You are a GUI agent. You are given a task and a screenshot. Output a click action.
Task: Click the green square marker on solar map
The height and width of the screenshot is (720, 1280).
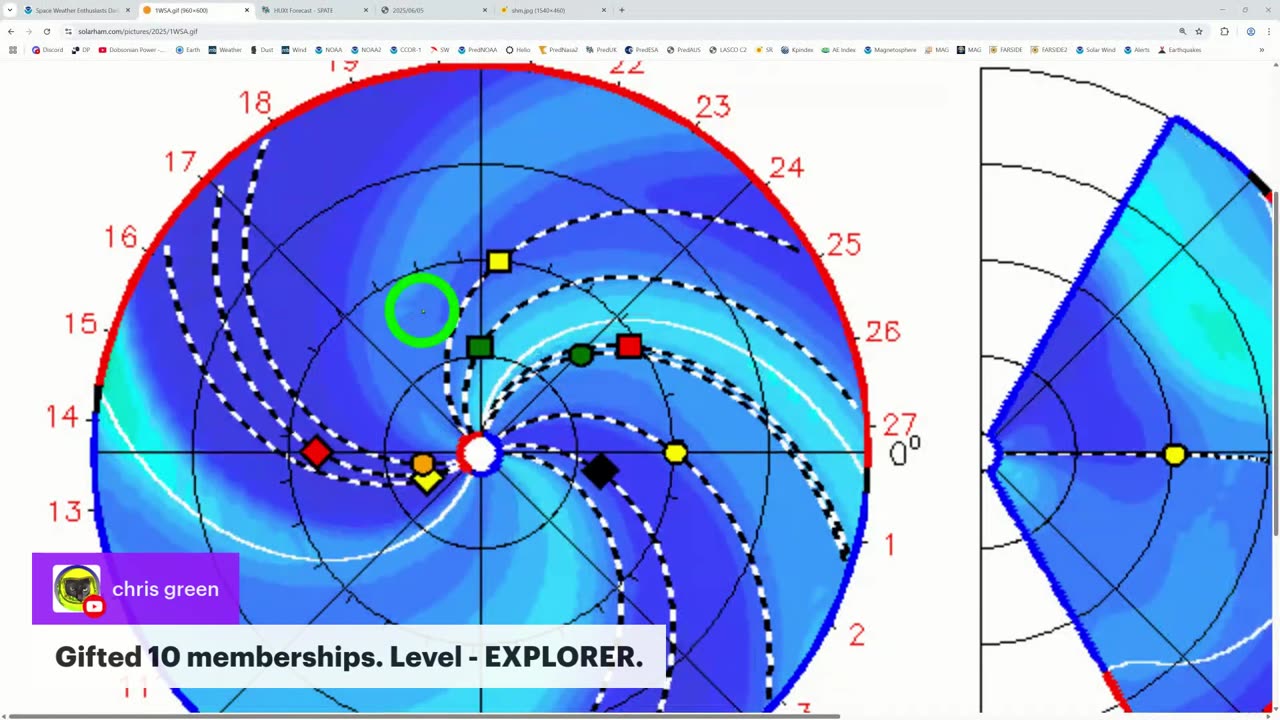[x=480, y=347]
